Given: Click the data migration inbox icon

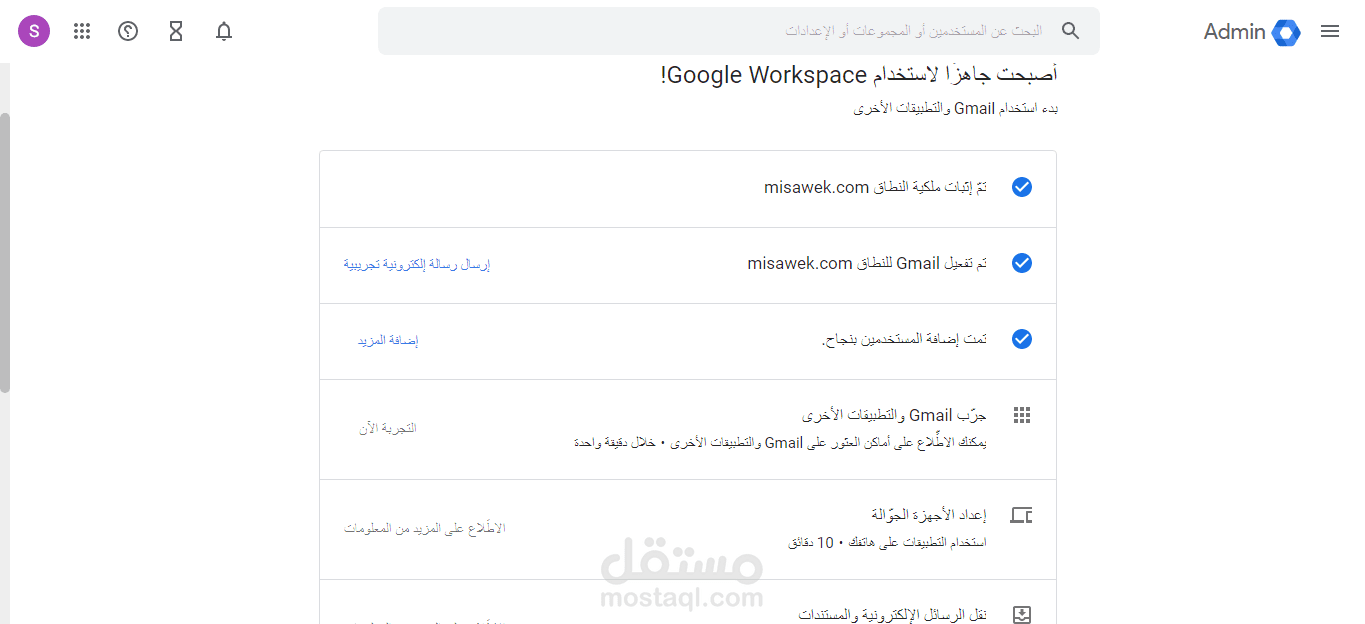Looking at the screenshot, I should coord(1022,615).
